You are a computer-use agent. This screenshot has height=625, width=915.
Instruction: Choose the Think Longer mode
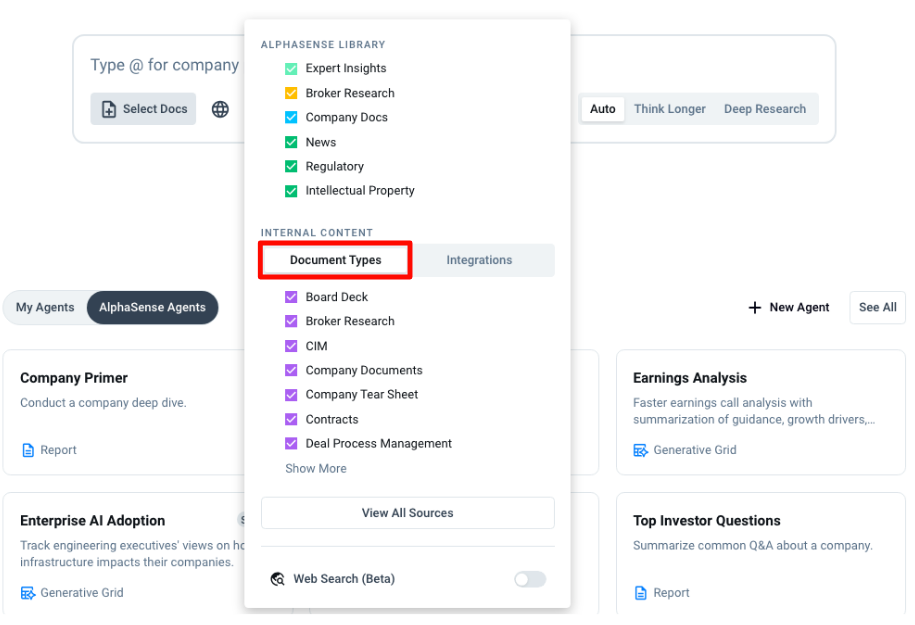click(x=669, y=109)
